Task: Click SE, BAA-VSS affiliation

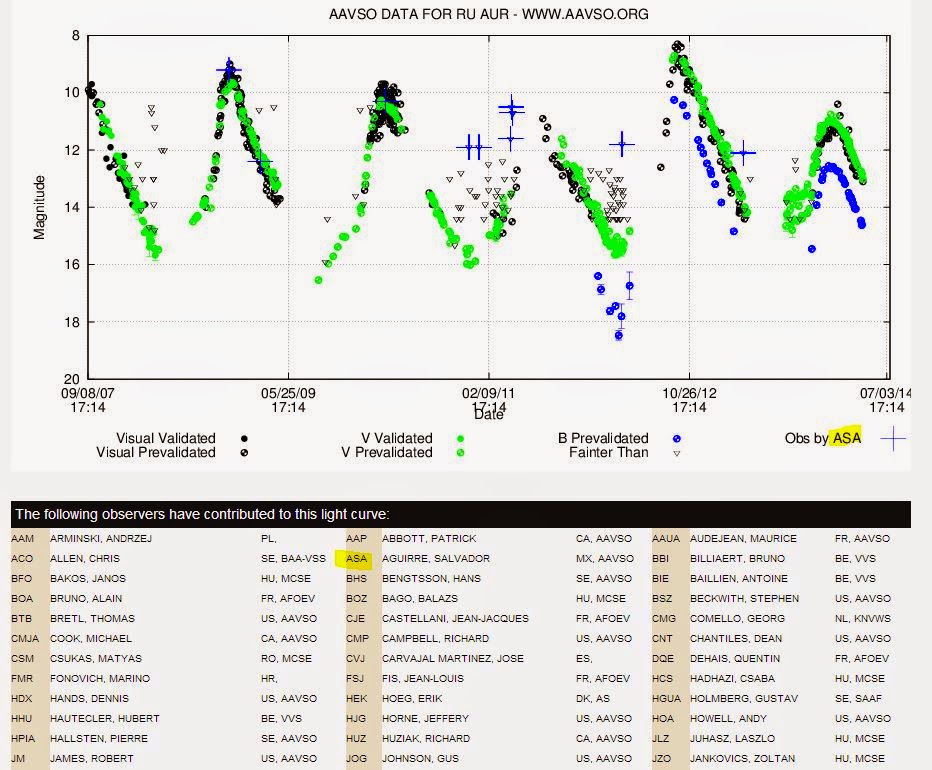Action: tap(294, 559)
